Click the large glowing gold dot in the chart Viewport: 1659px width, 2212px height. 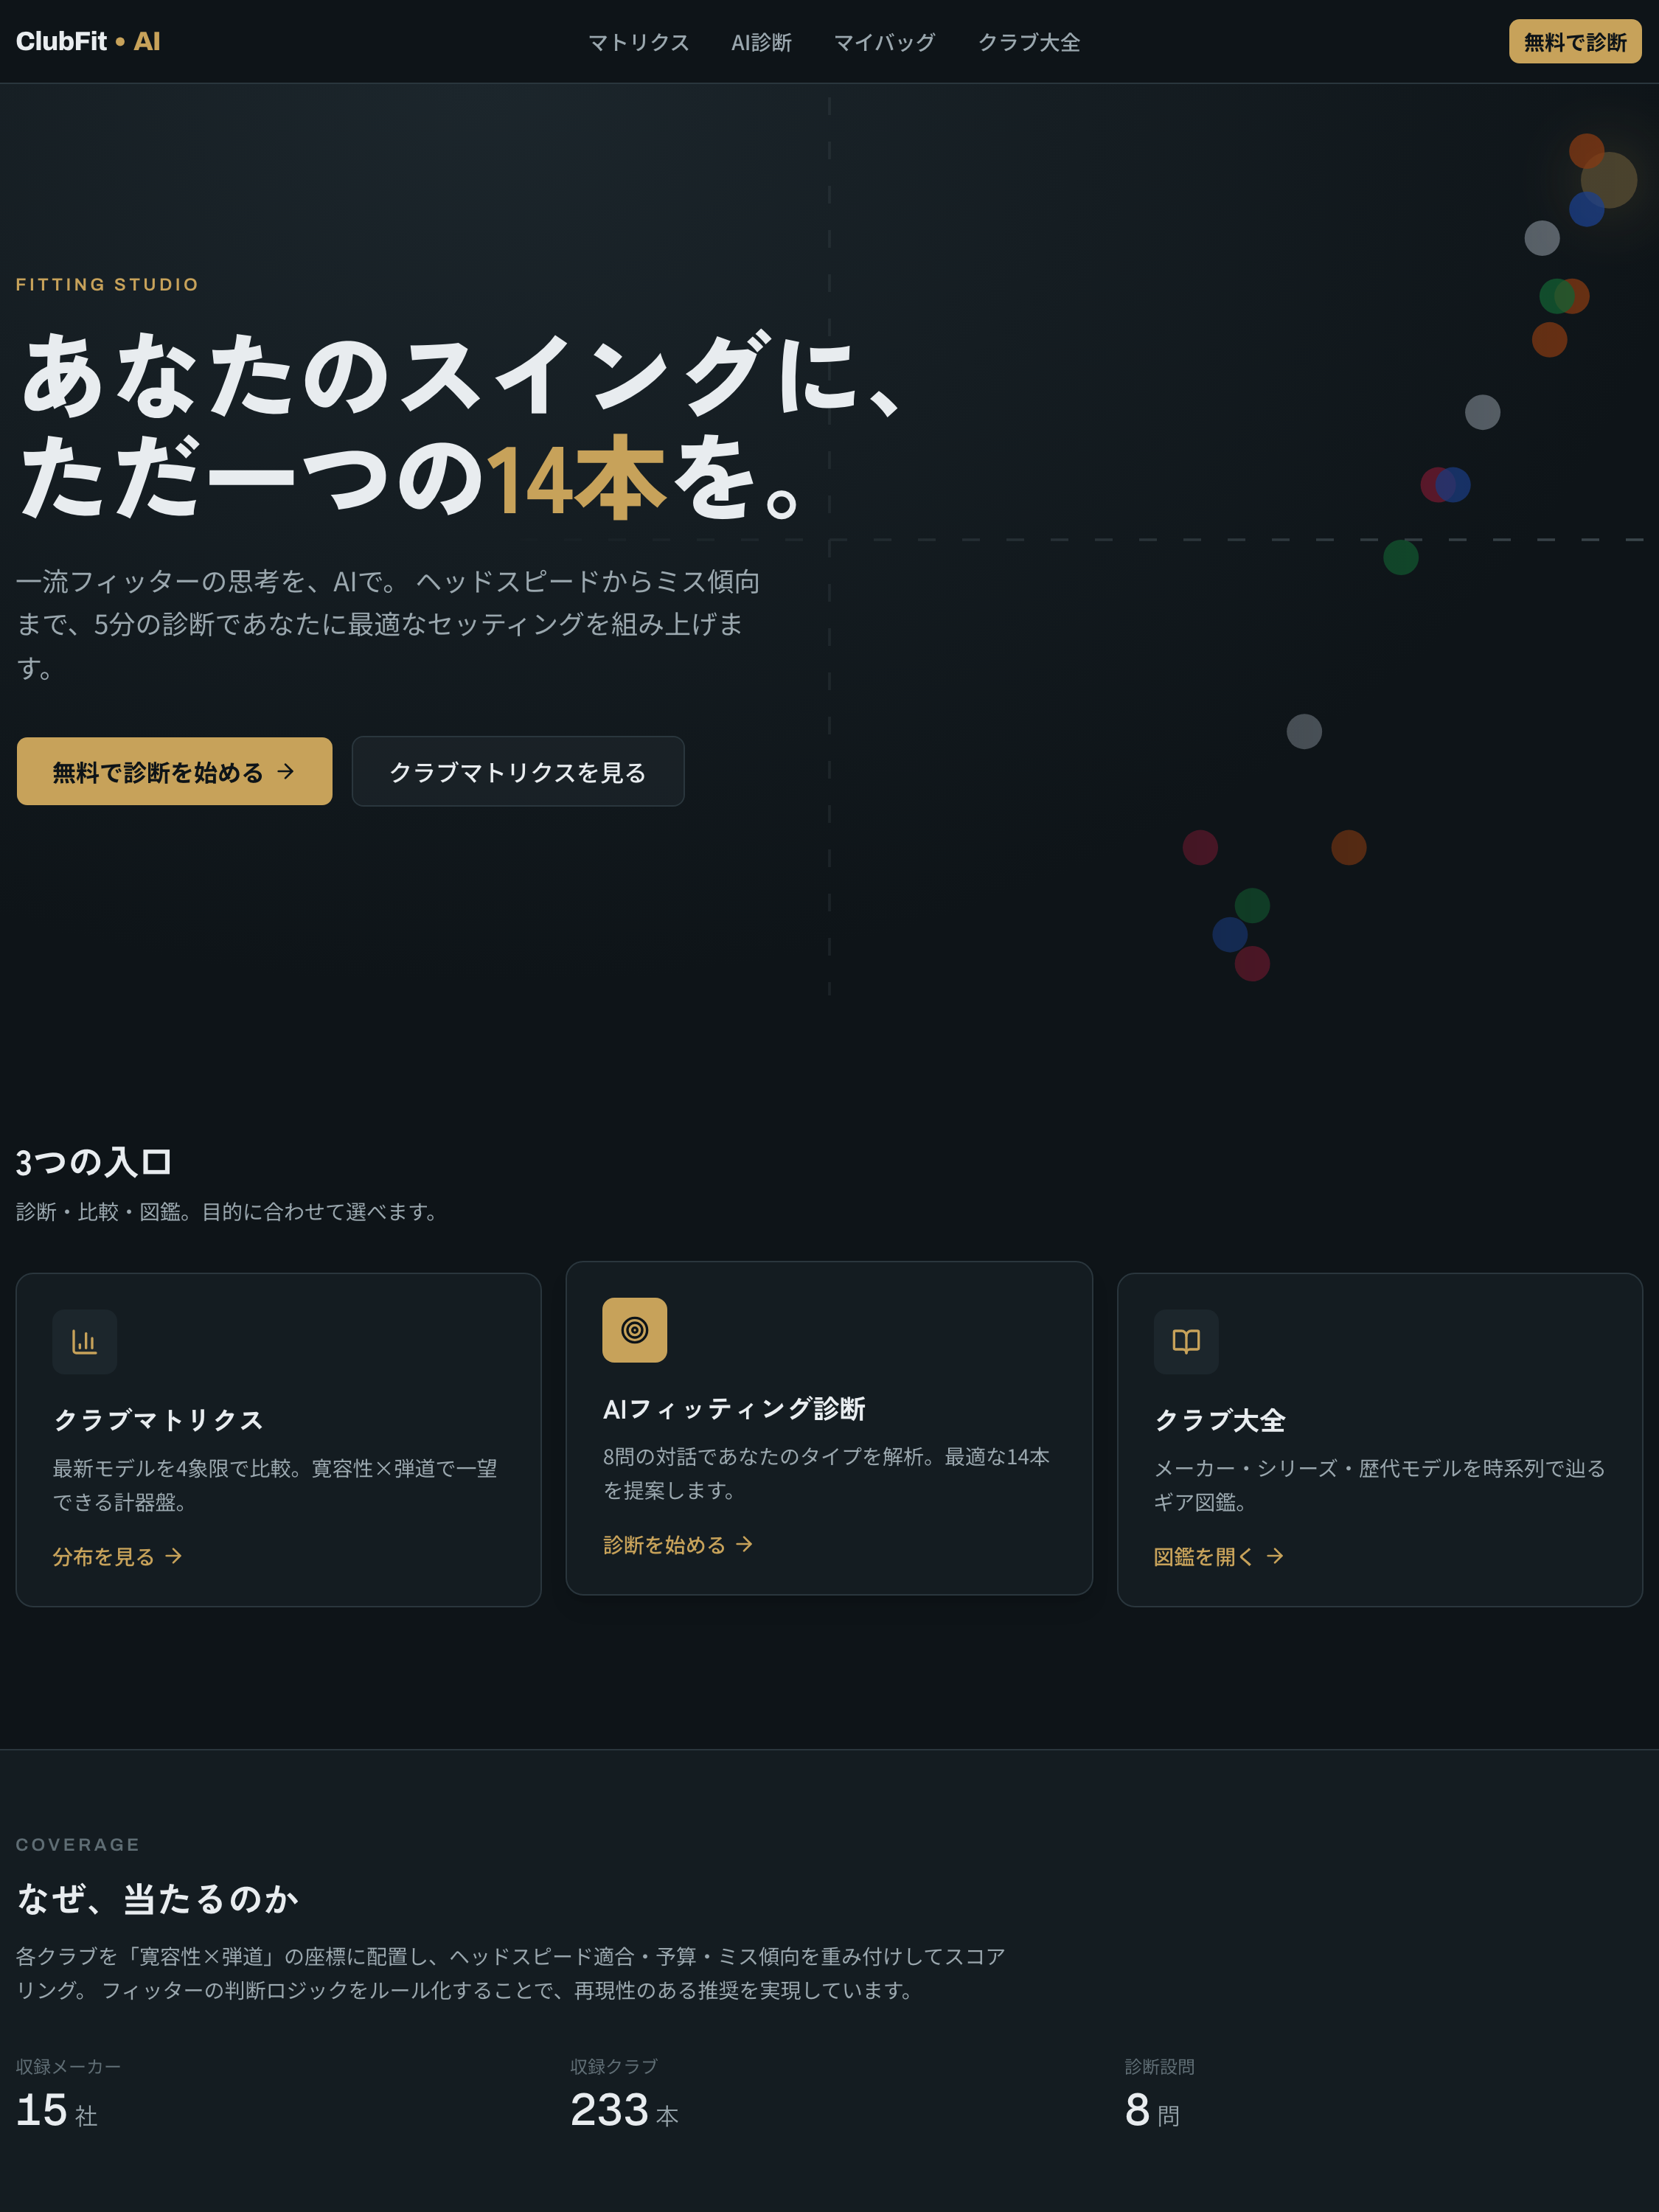click(x=1609, y=180)
